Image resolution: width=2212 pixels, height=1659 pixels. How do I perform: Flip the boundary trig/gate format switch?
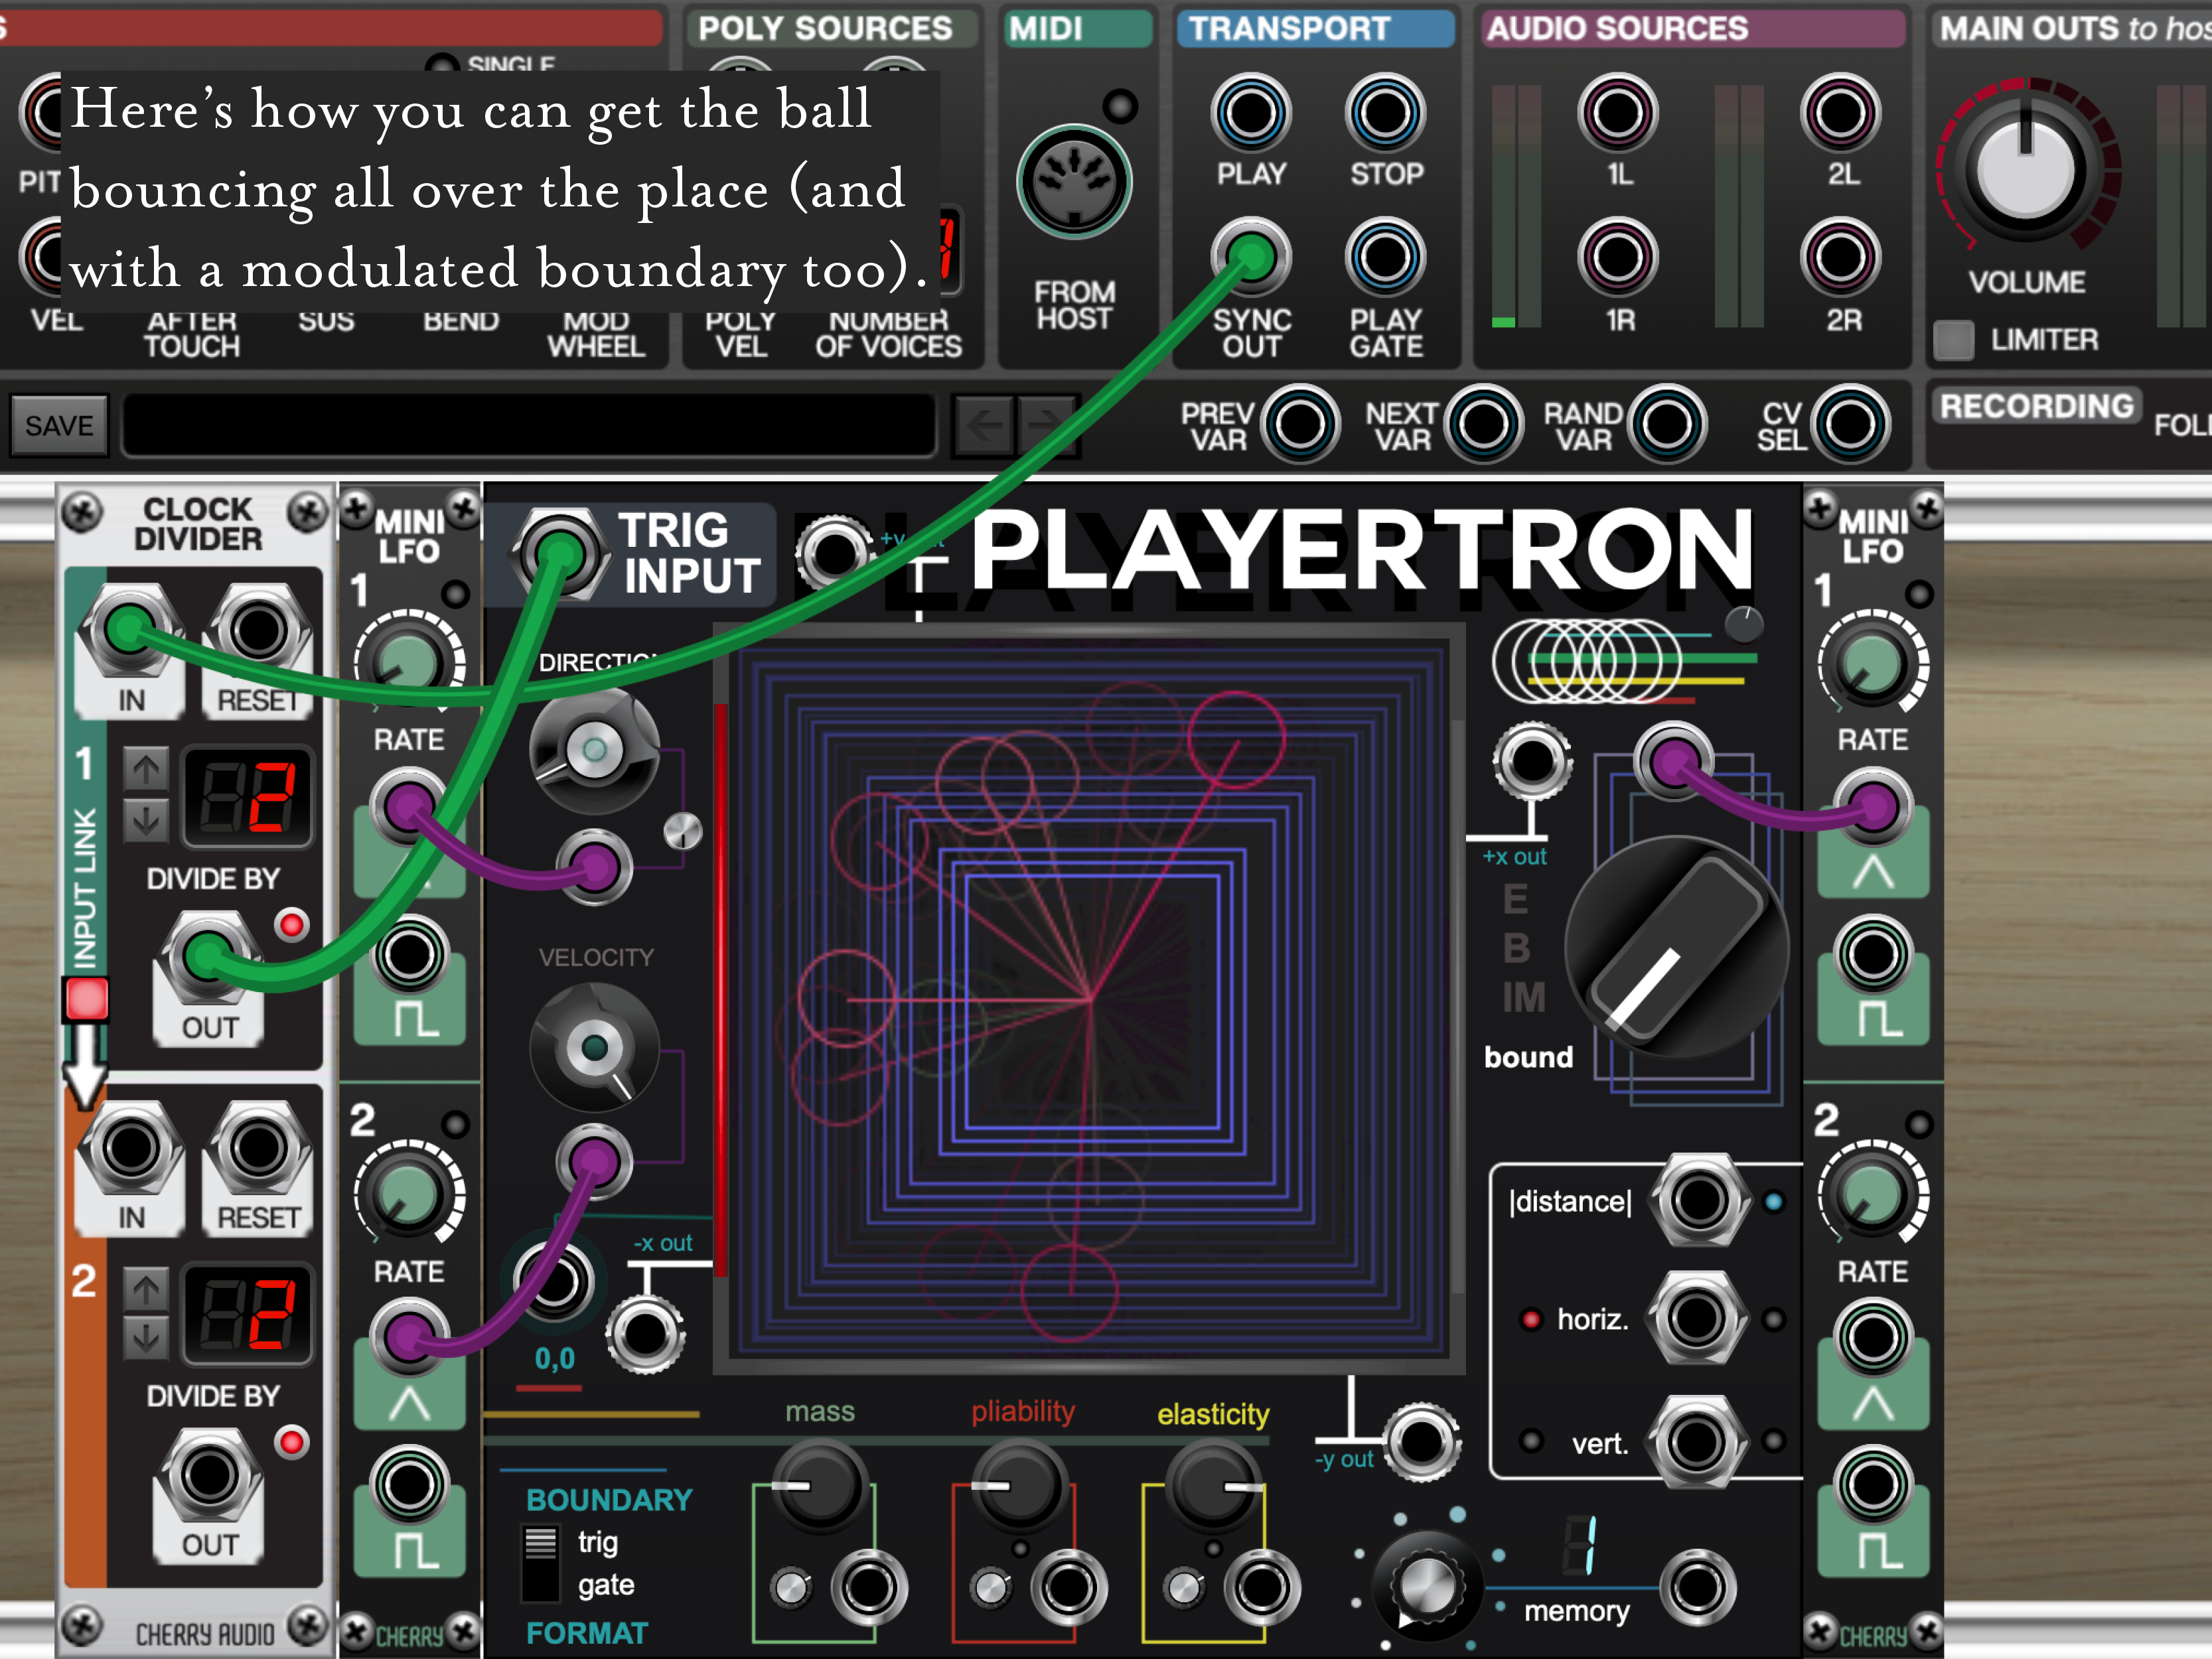pos(541,1563)
